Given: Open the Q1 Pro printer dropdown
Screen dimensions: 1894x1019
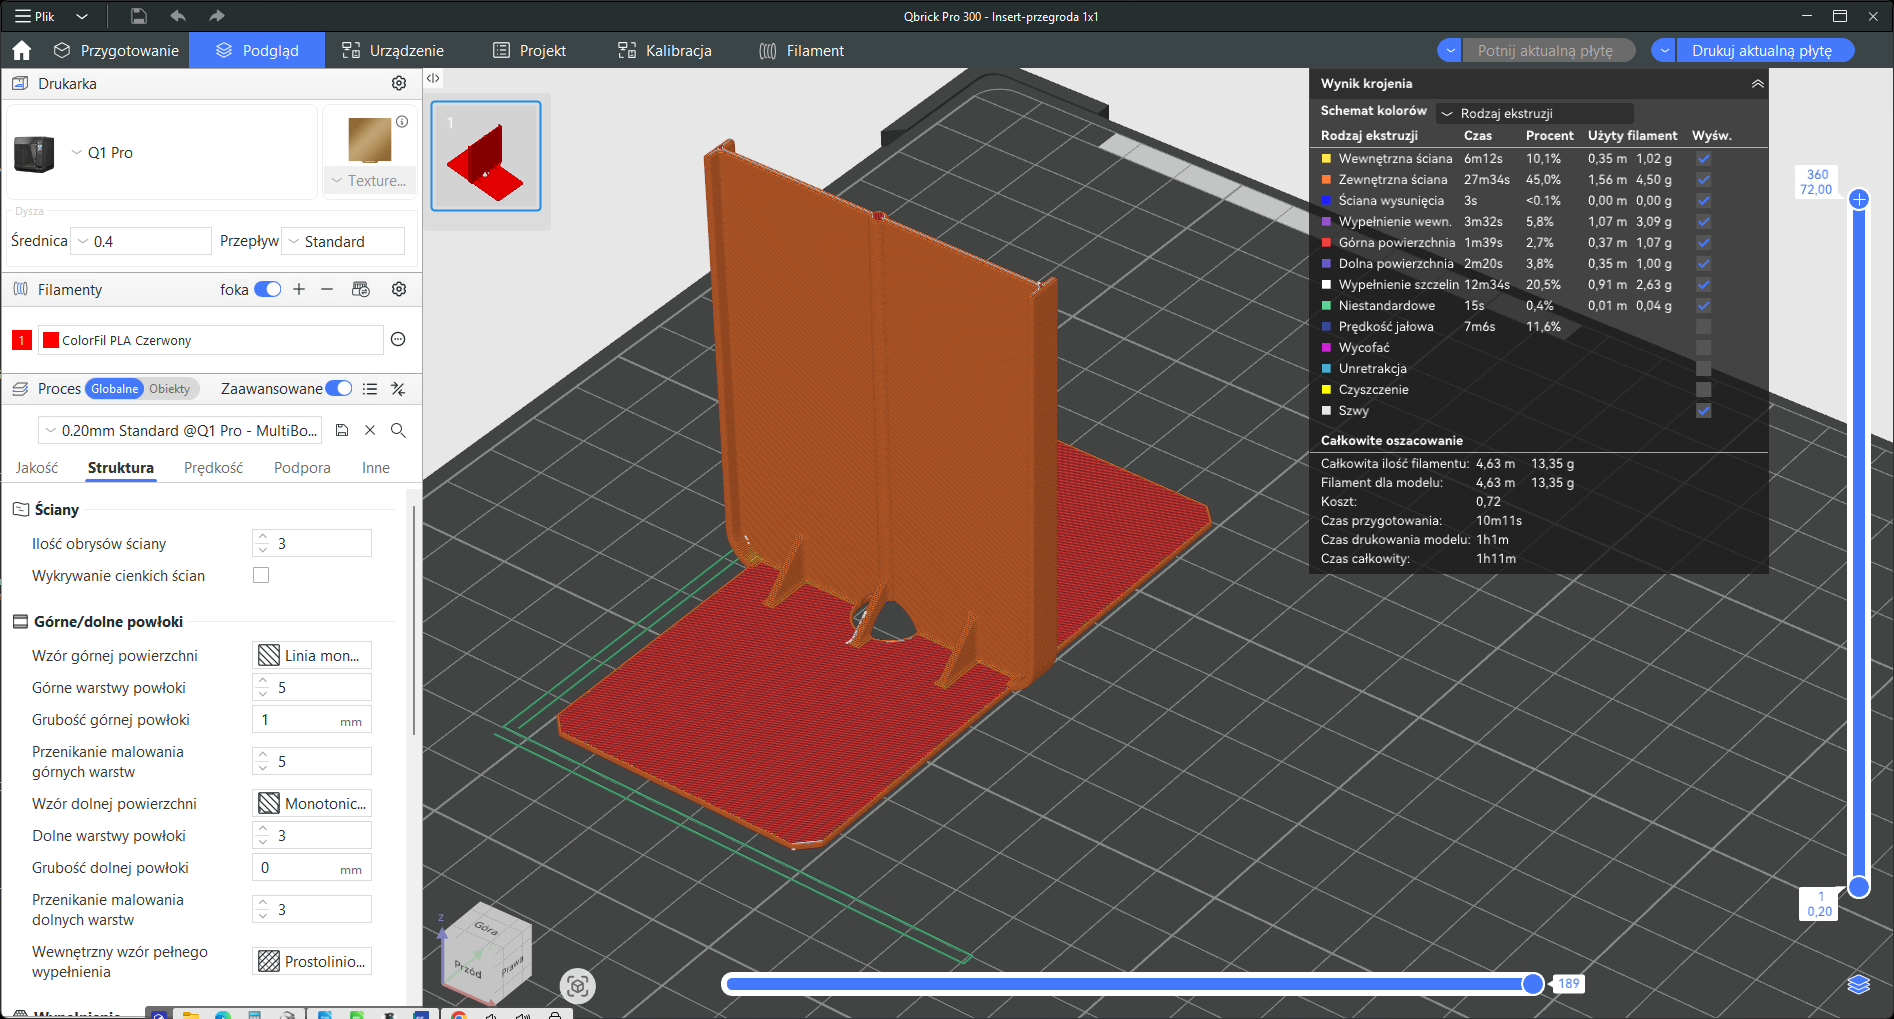Looking at the screenshot, I should pyautogui.click(x=77, y=152).
